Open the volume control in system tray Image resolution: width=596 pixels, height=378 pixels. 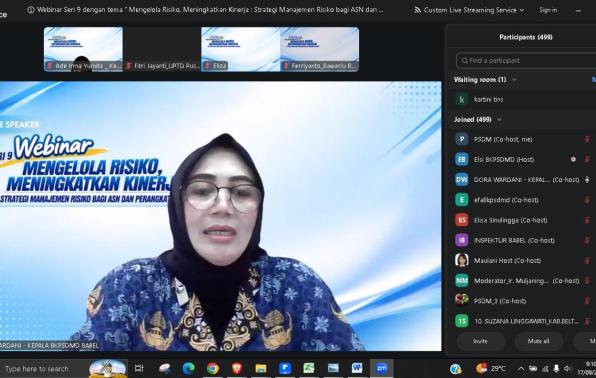click(567, 368)
